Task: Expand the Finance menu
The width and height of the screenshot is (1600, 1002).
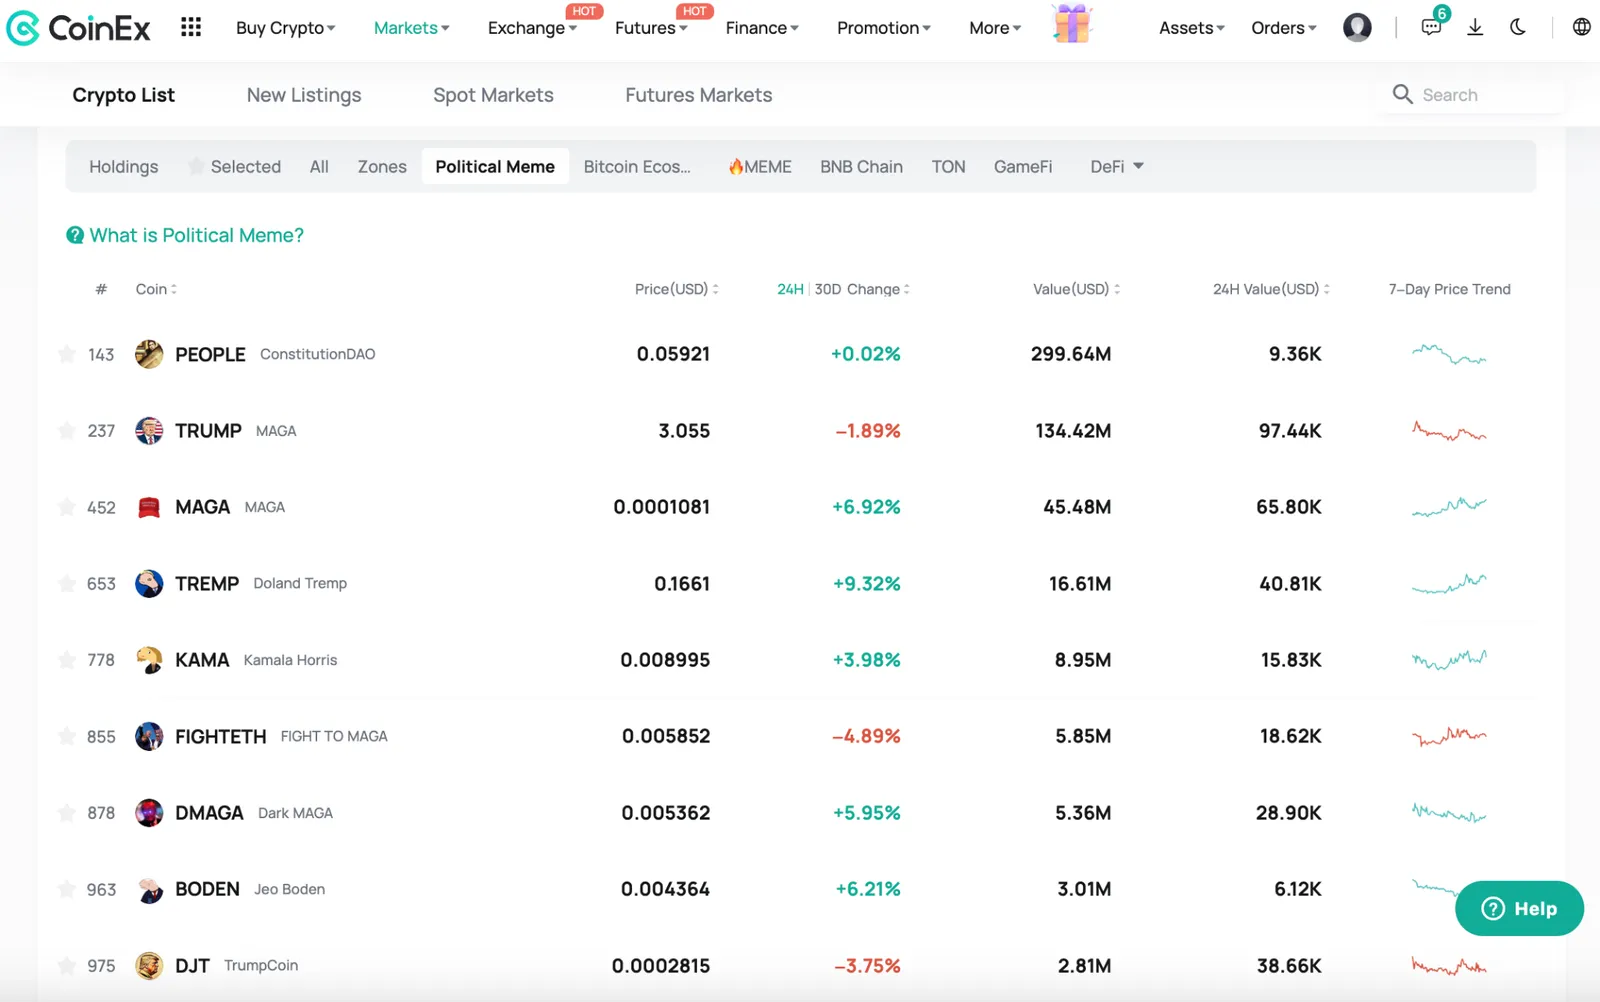Action: pyautogui.click(x=762, y=28)
